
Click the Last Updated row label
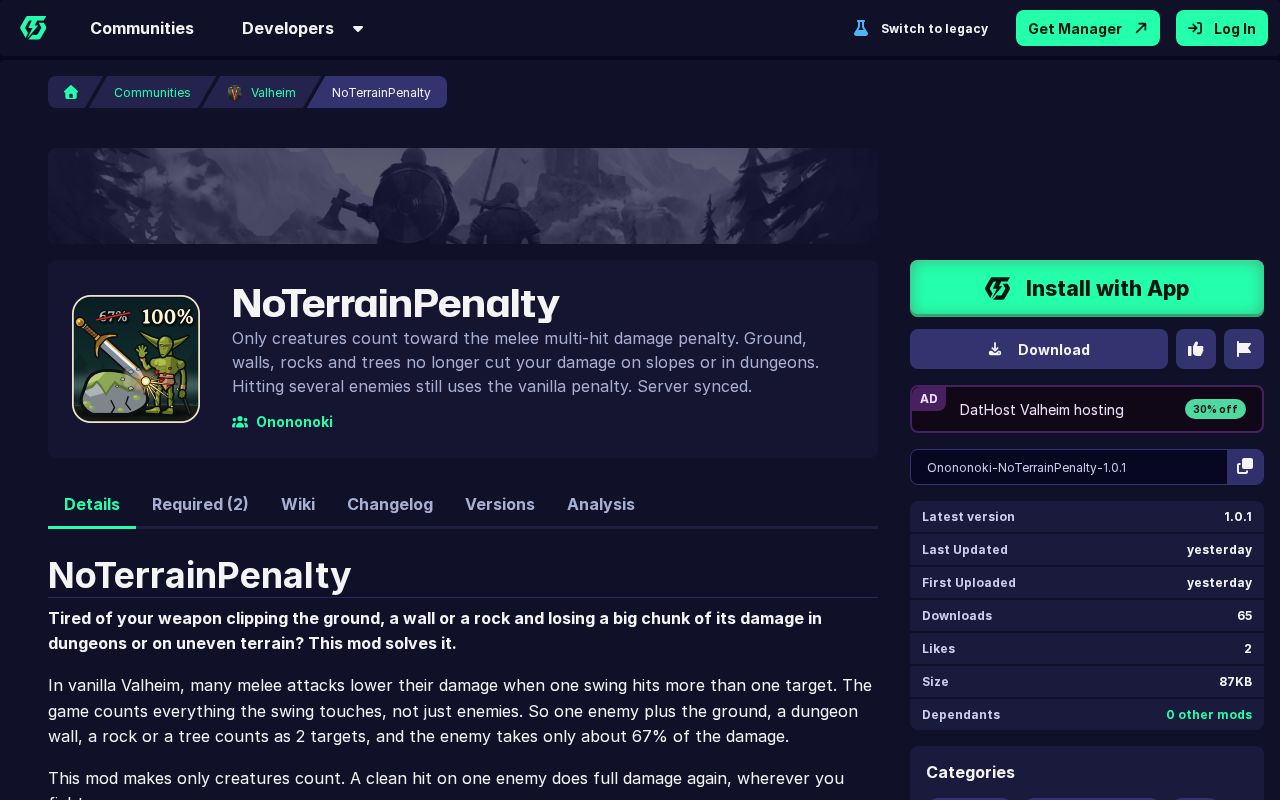click(x=965, y=550)
